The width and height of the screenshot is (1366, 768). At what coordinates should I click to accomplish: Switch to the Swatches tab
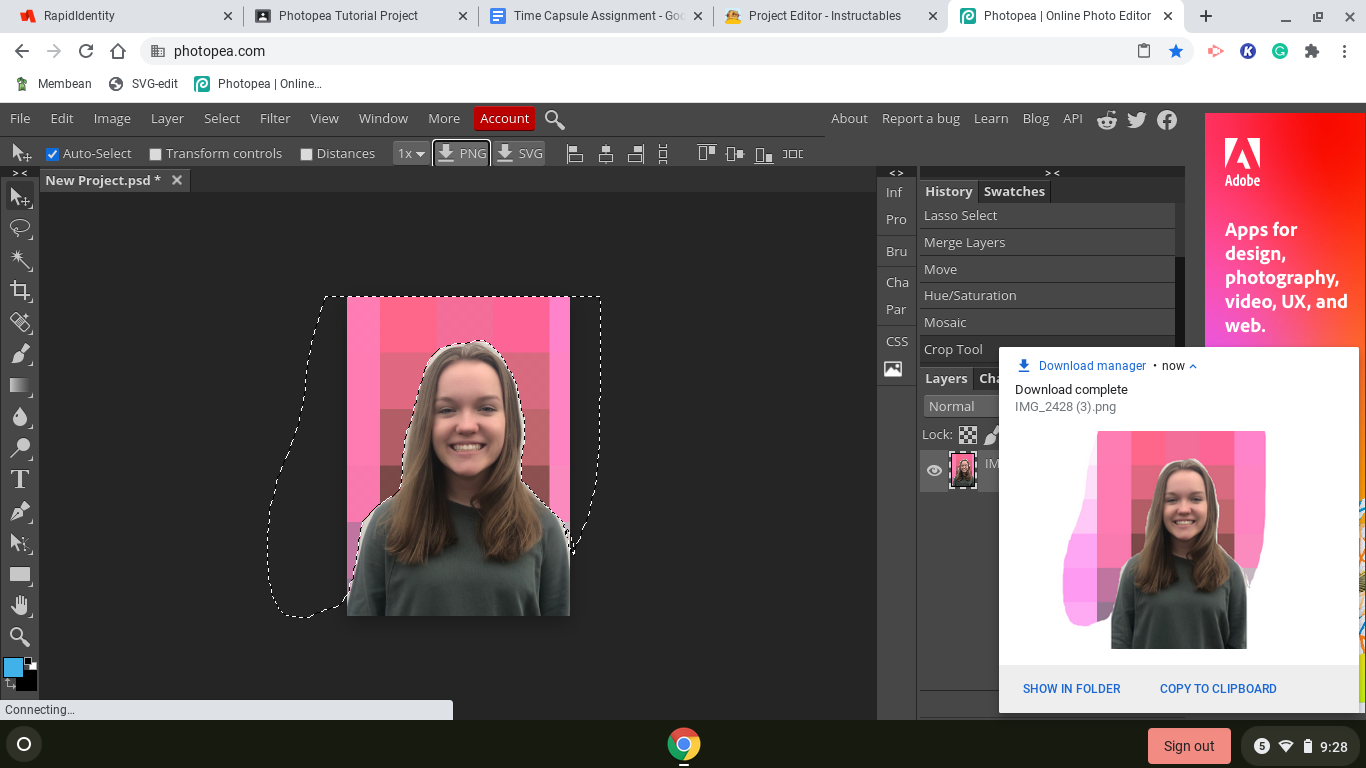(x=1014, y=191)
